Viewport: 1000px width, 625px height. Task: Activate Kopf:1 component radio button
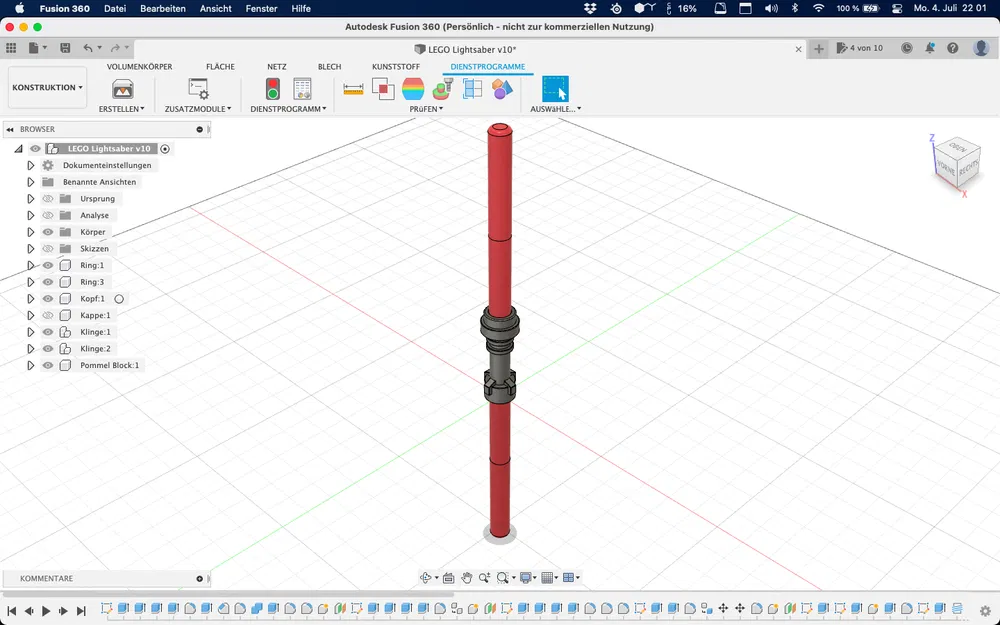119,298
